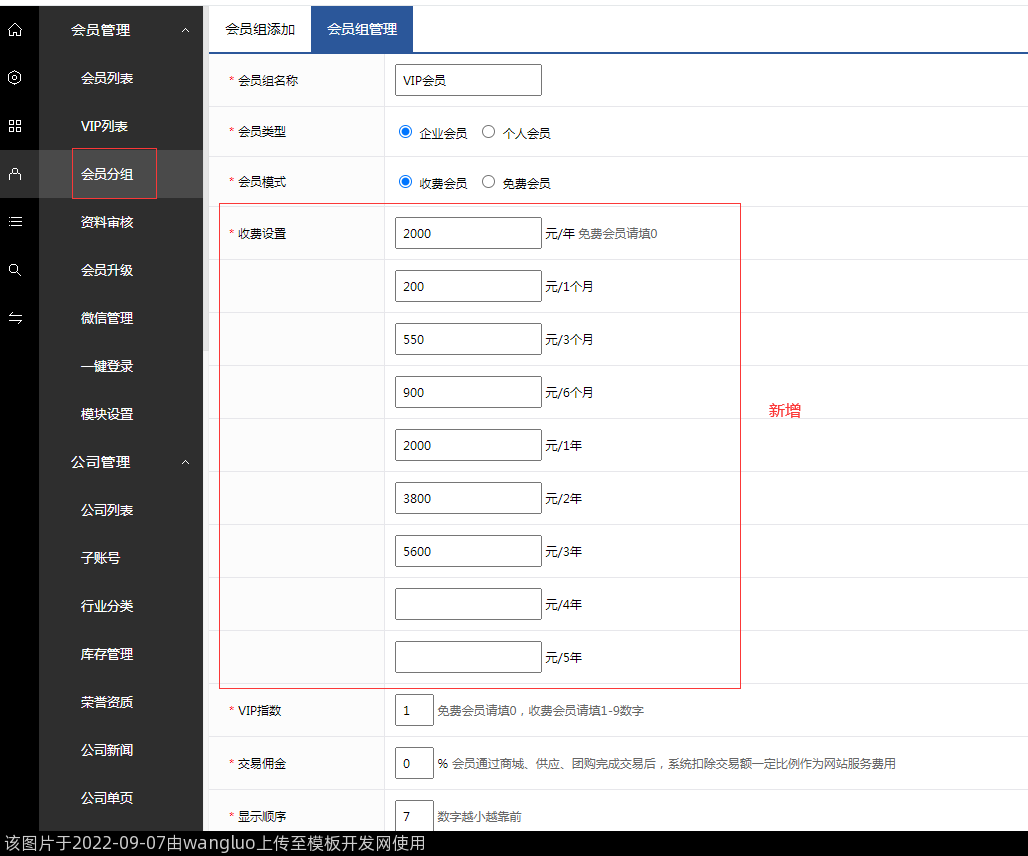
Task: Click the 会员组名称 input field
Action: (x=468, y=80)
